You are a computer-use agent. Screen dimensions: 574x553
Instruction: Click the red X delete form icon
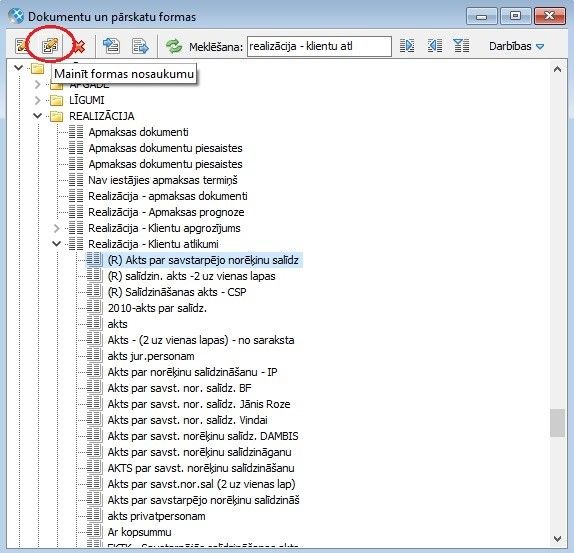79,46
